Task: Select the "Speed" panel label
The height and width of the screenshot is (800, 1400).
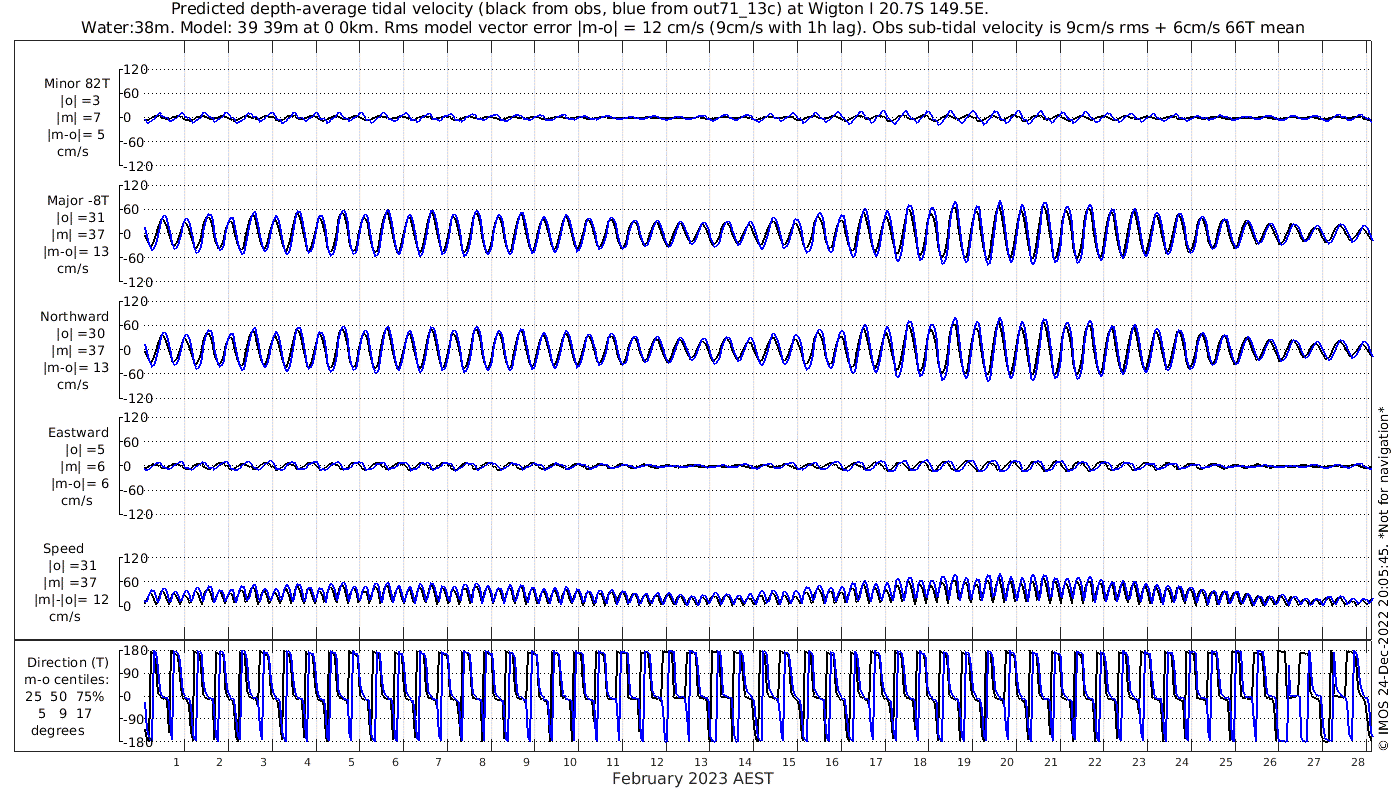Action: click(63, 549)
